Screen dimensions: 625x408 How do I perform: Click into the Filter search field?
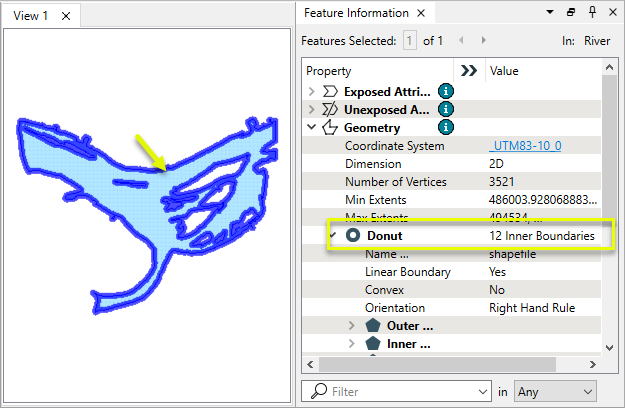click(x=400, y=392)
